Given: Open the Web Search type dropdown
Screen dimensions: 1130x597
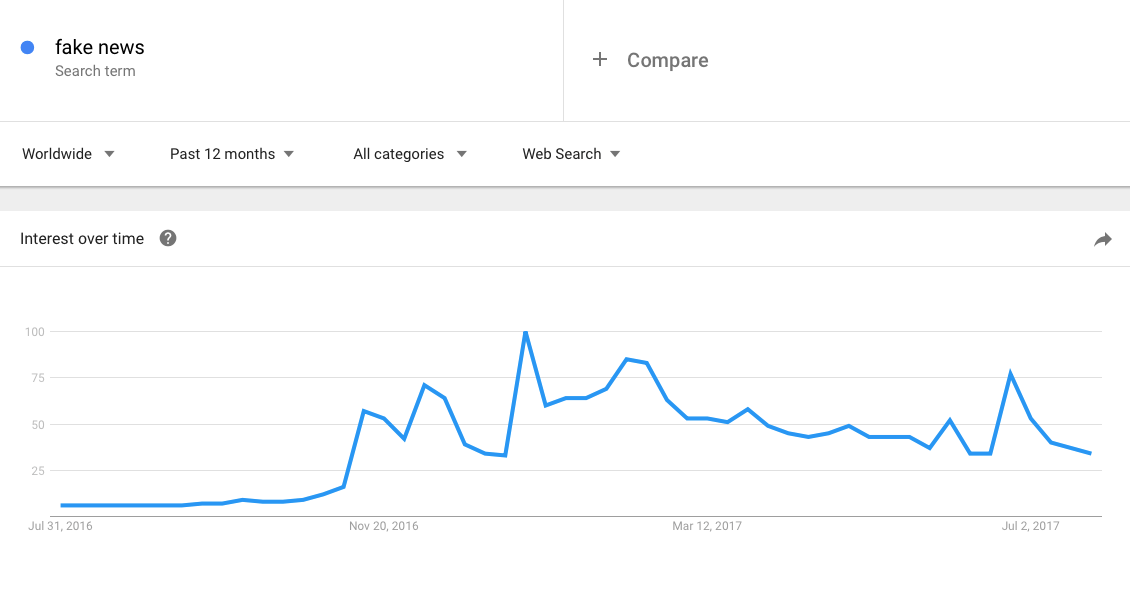Looking at the screenshot, I should (x=571, y=154).
